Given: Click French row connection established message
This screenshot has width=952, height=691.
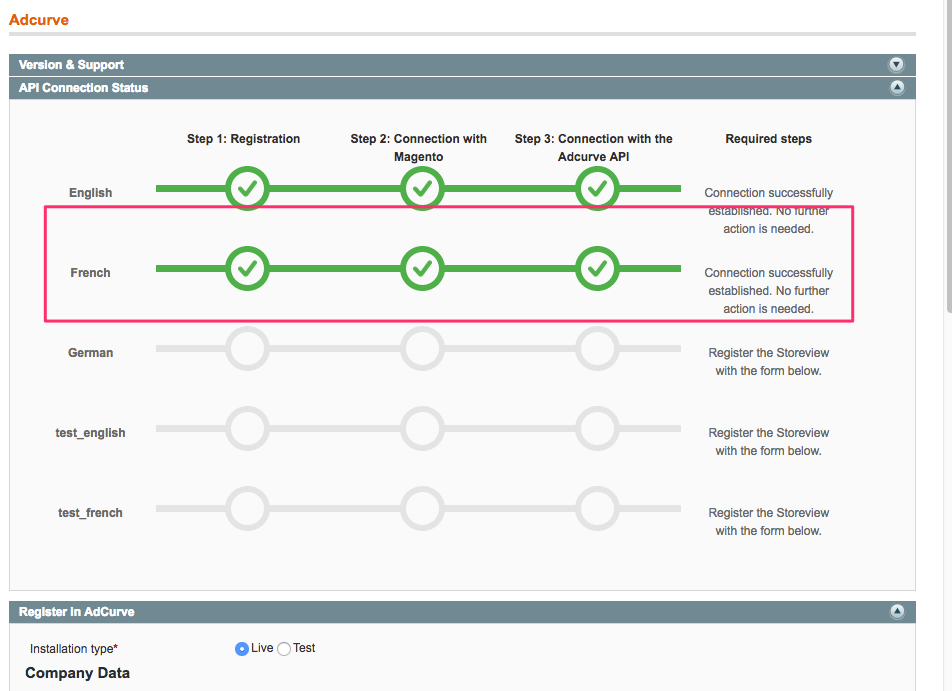Looking at the screenshot, I should point(769,291).
